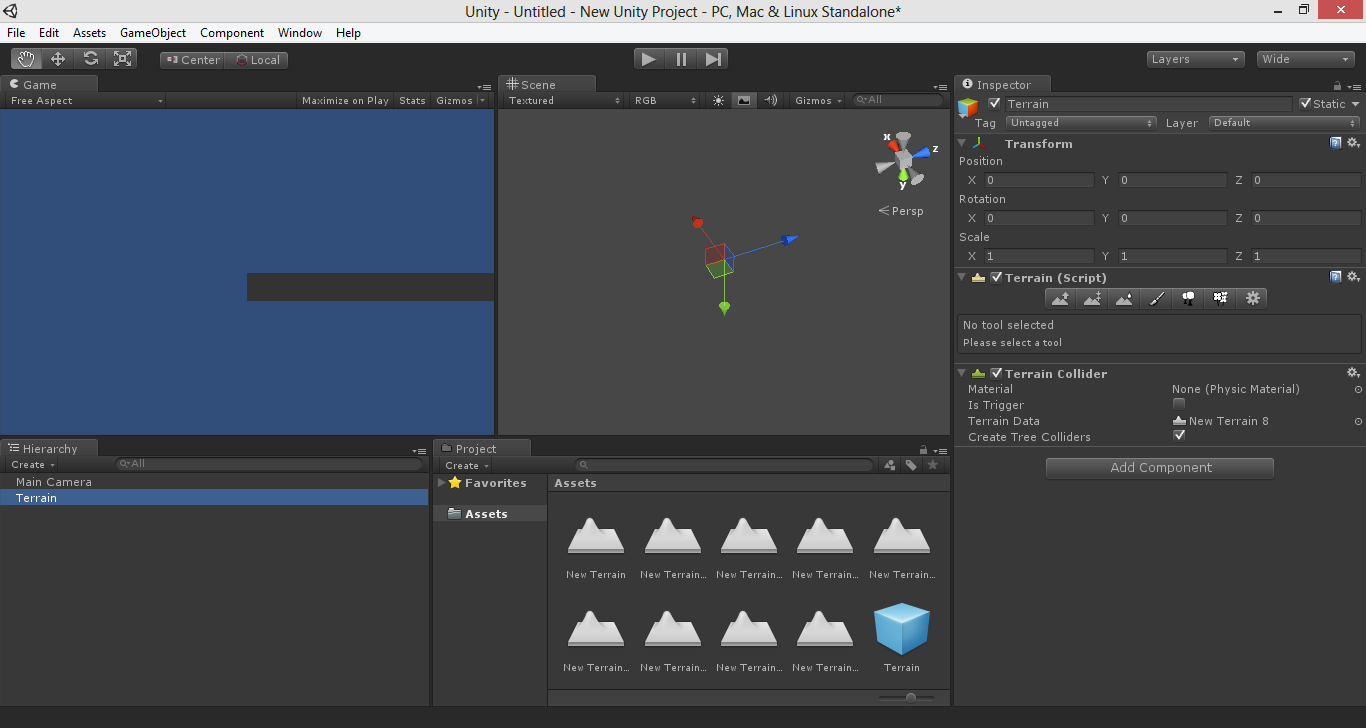
Task: Click the scene orientation gizmo
Action: 904,159
